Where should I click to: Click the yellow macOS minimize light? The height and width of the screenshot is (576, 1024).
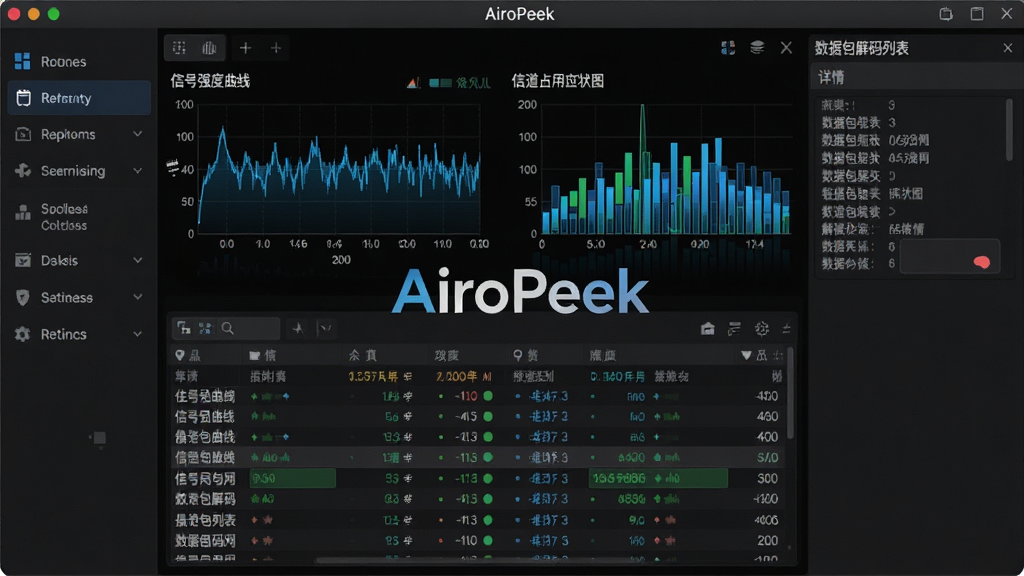coord(34,14)
